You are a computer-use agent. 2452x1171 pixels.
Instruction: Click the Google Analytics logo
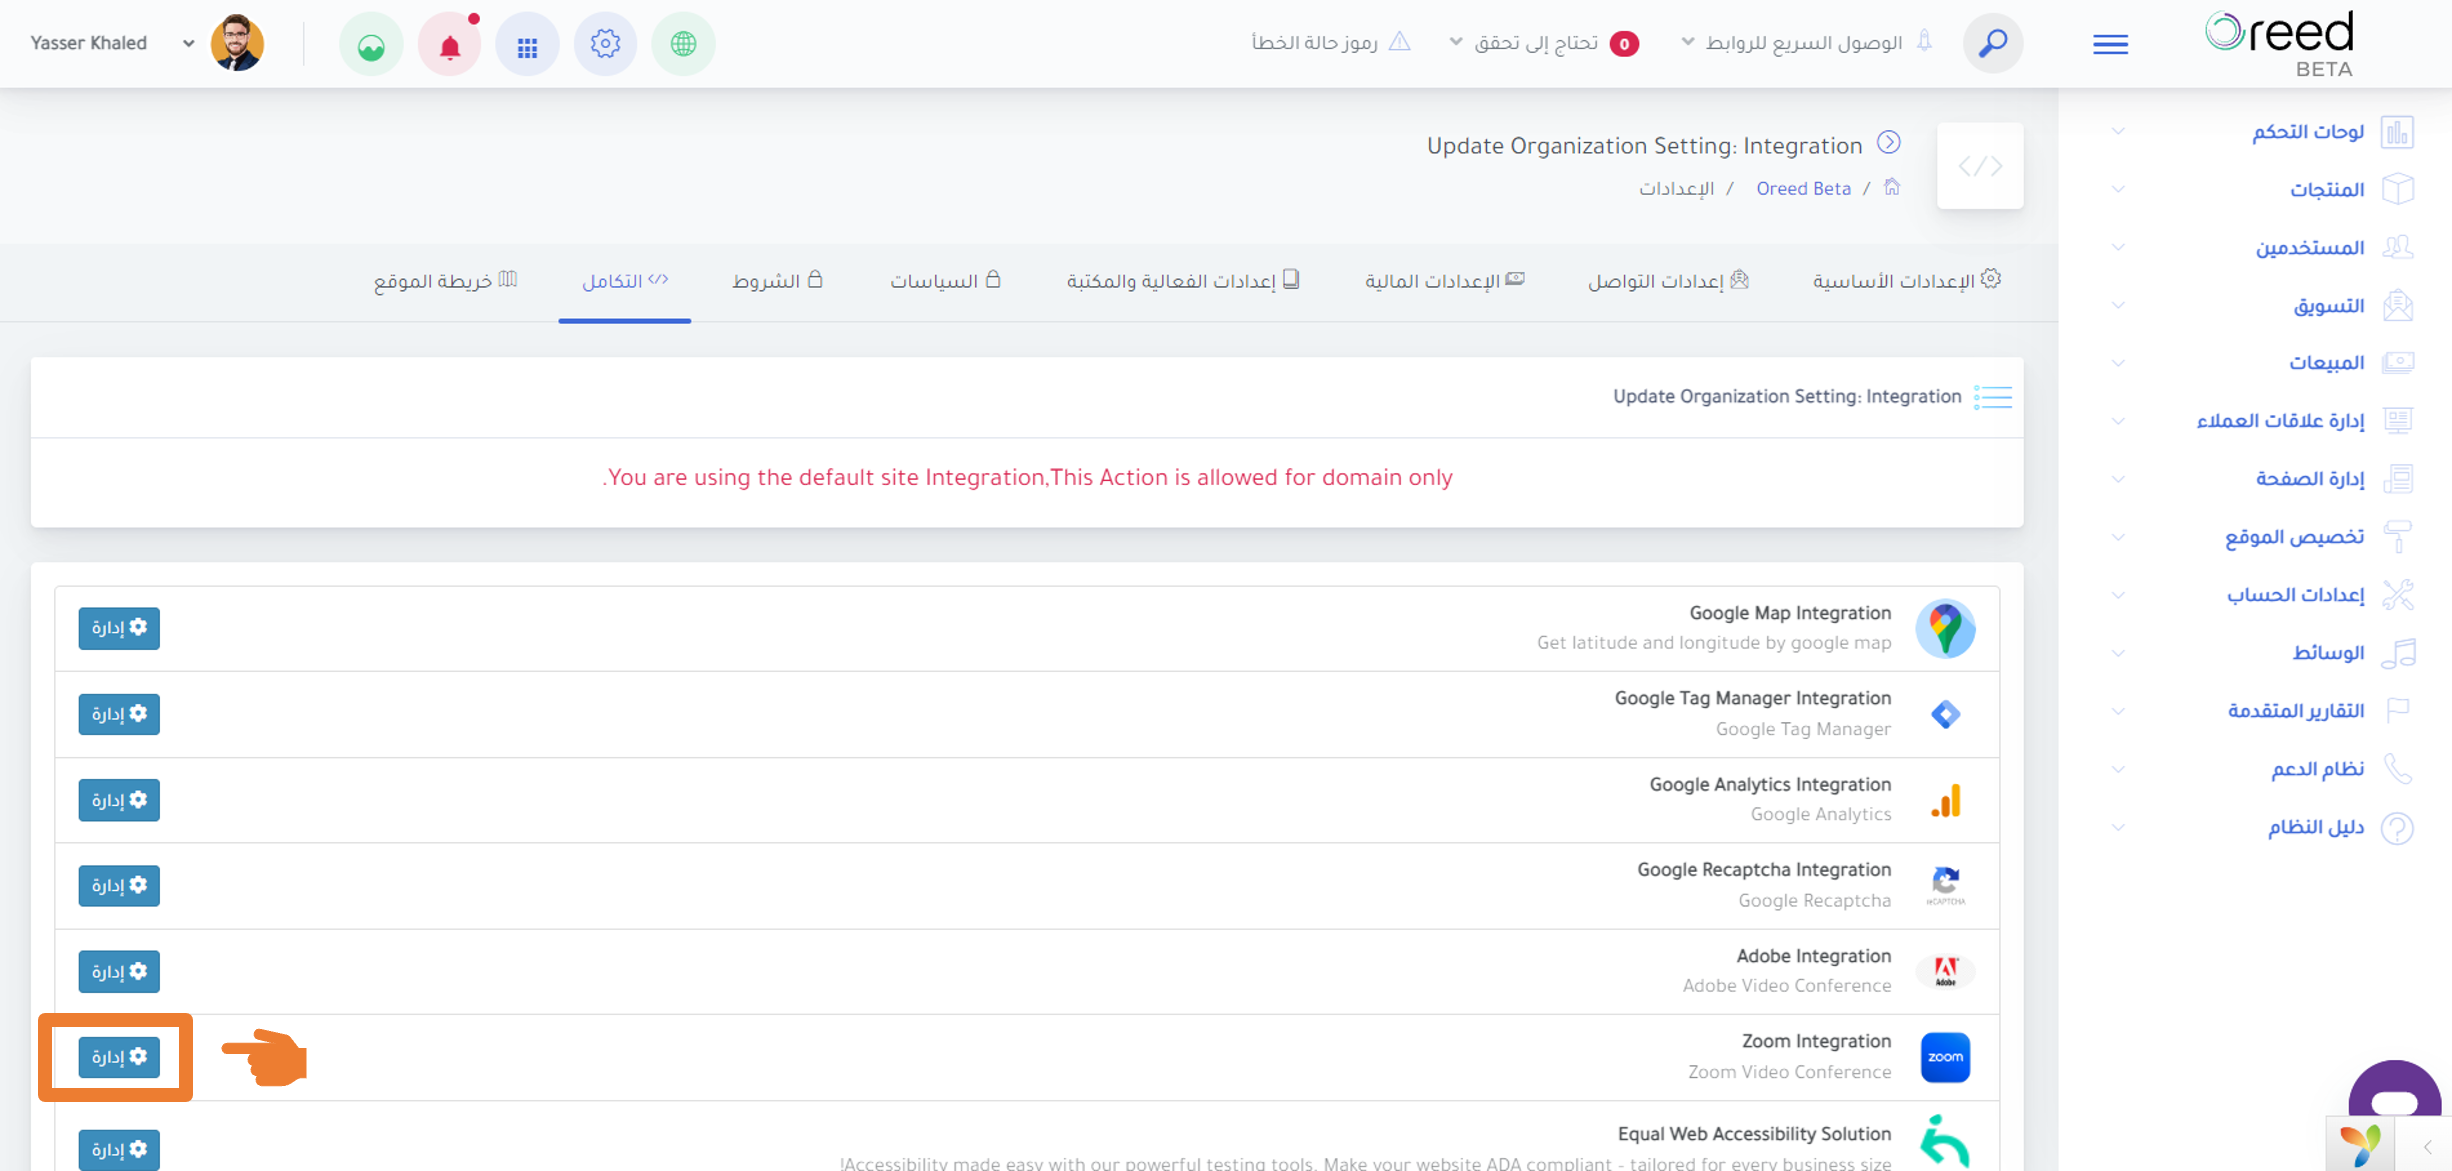pyautogui.click(x=1945, y=800)
